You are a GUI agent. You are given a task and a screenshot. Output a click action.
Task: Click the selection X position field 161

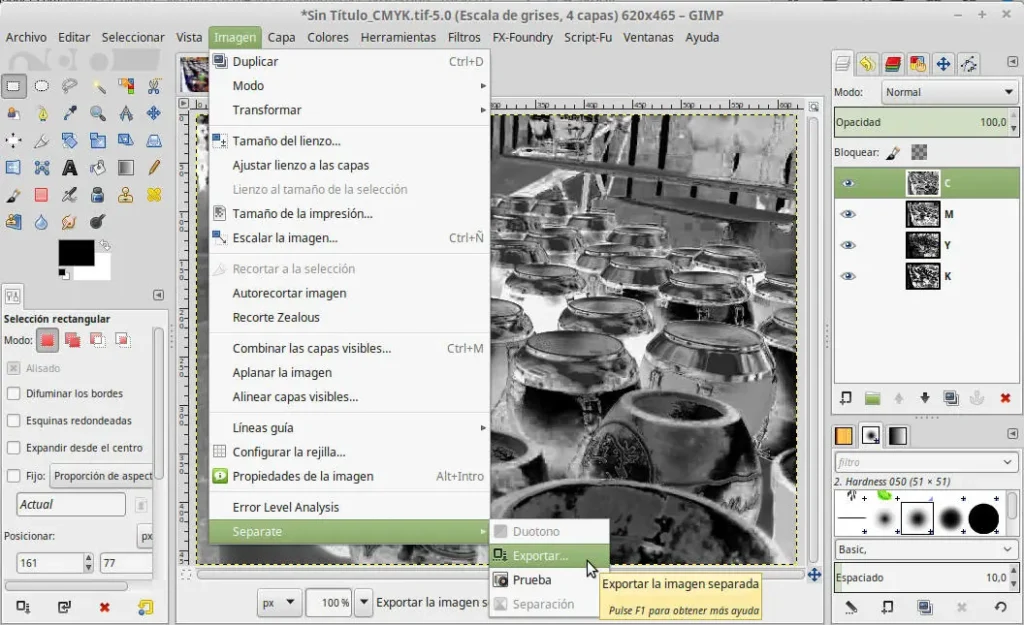(50, 563)
